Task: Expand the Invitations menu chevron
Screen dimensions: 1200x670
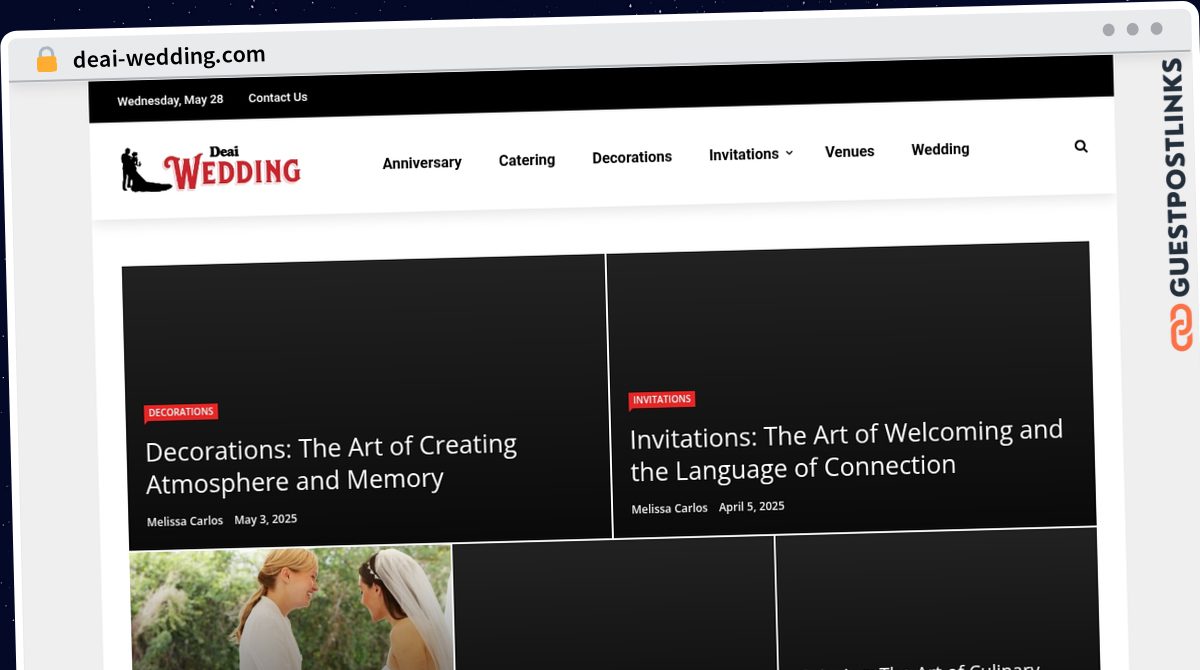Action: click(x=789, y=153)
